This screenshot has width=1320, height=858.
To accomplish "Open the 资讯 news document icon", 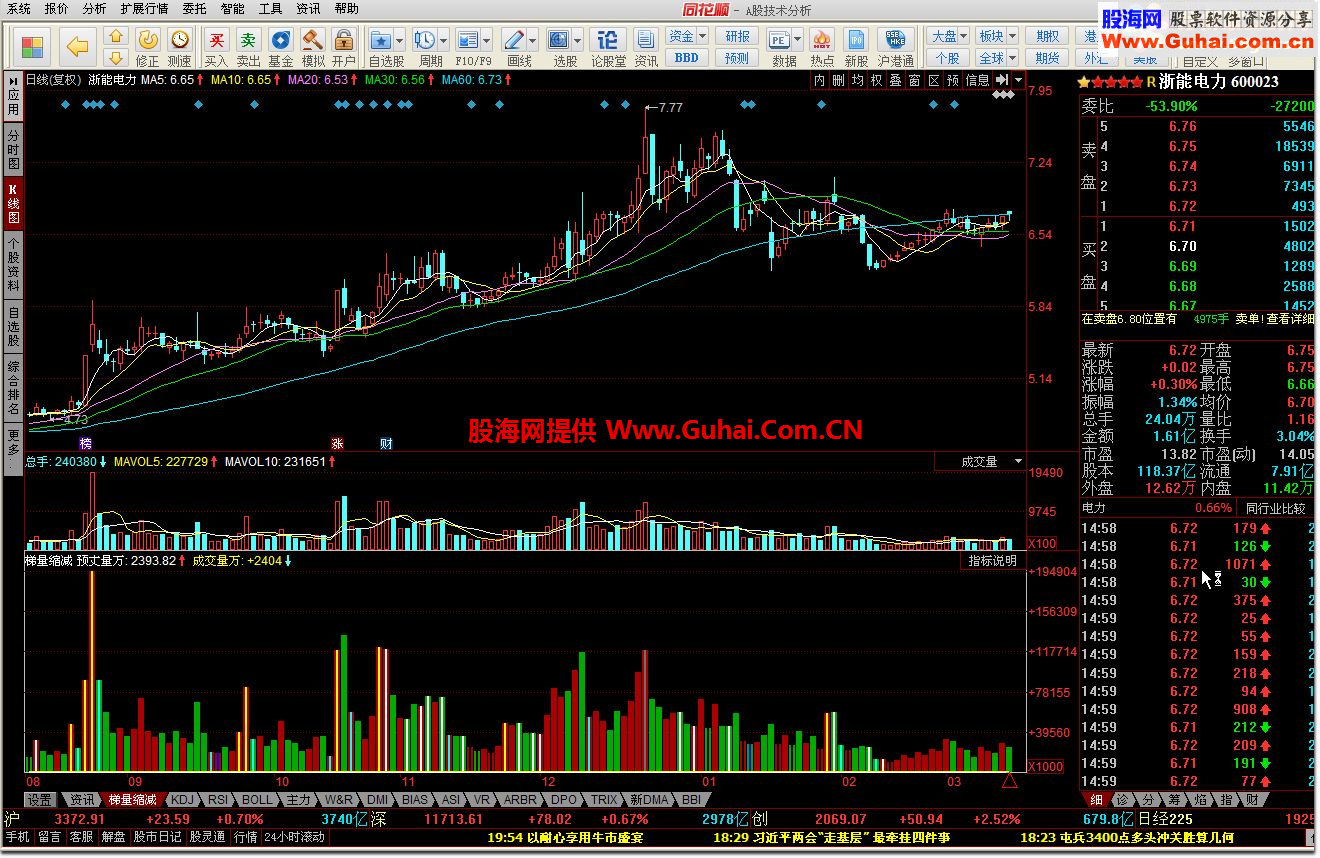I will (x=646, y=46).
